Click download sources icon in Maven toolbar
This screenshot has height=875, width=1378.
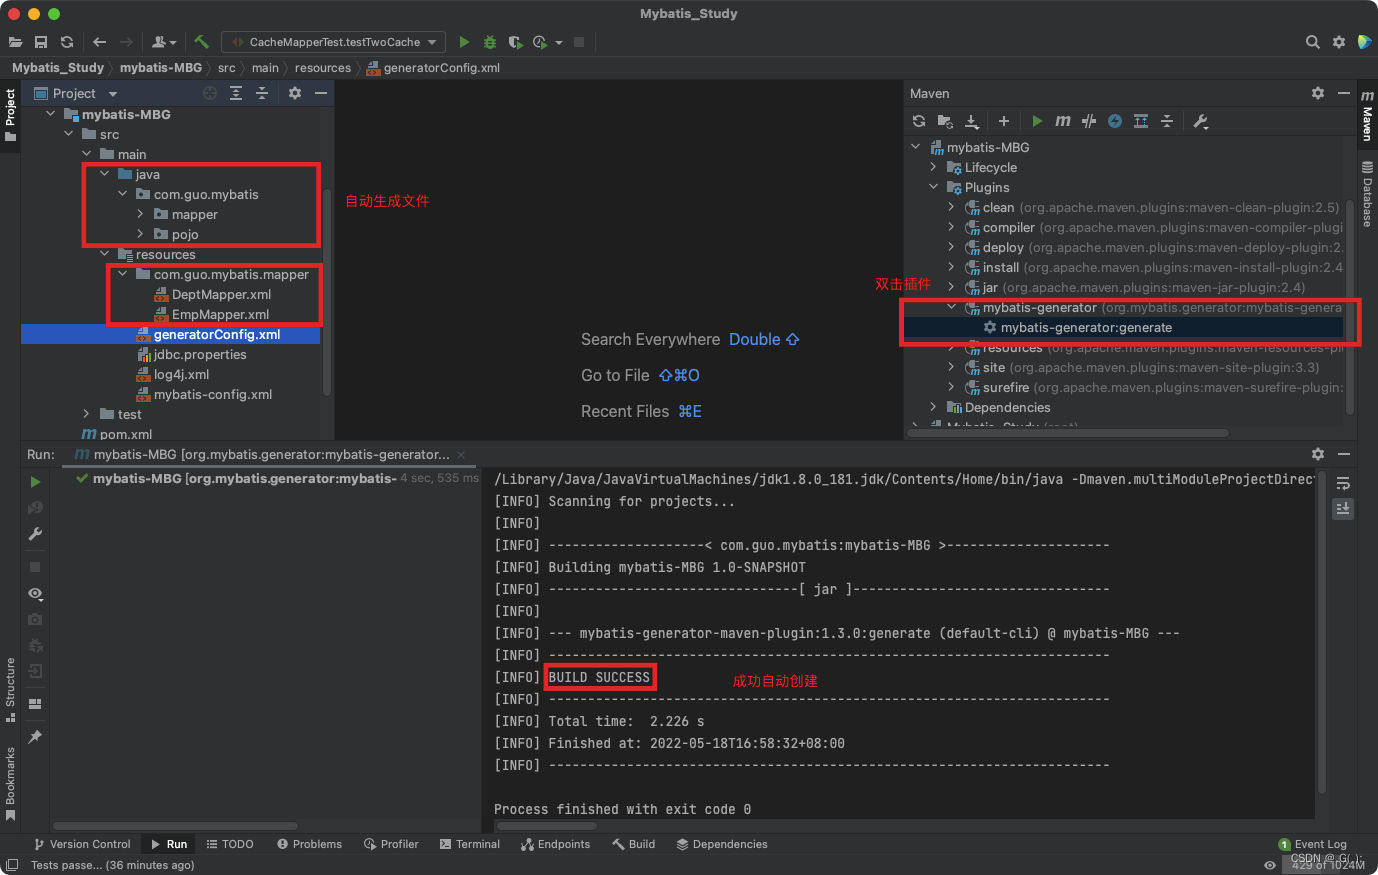971,121
